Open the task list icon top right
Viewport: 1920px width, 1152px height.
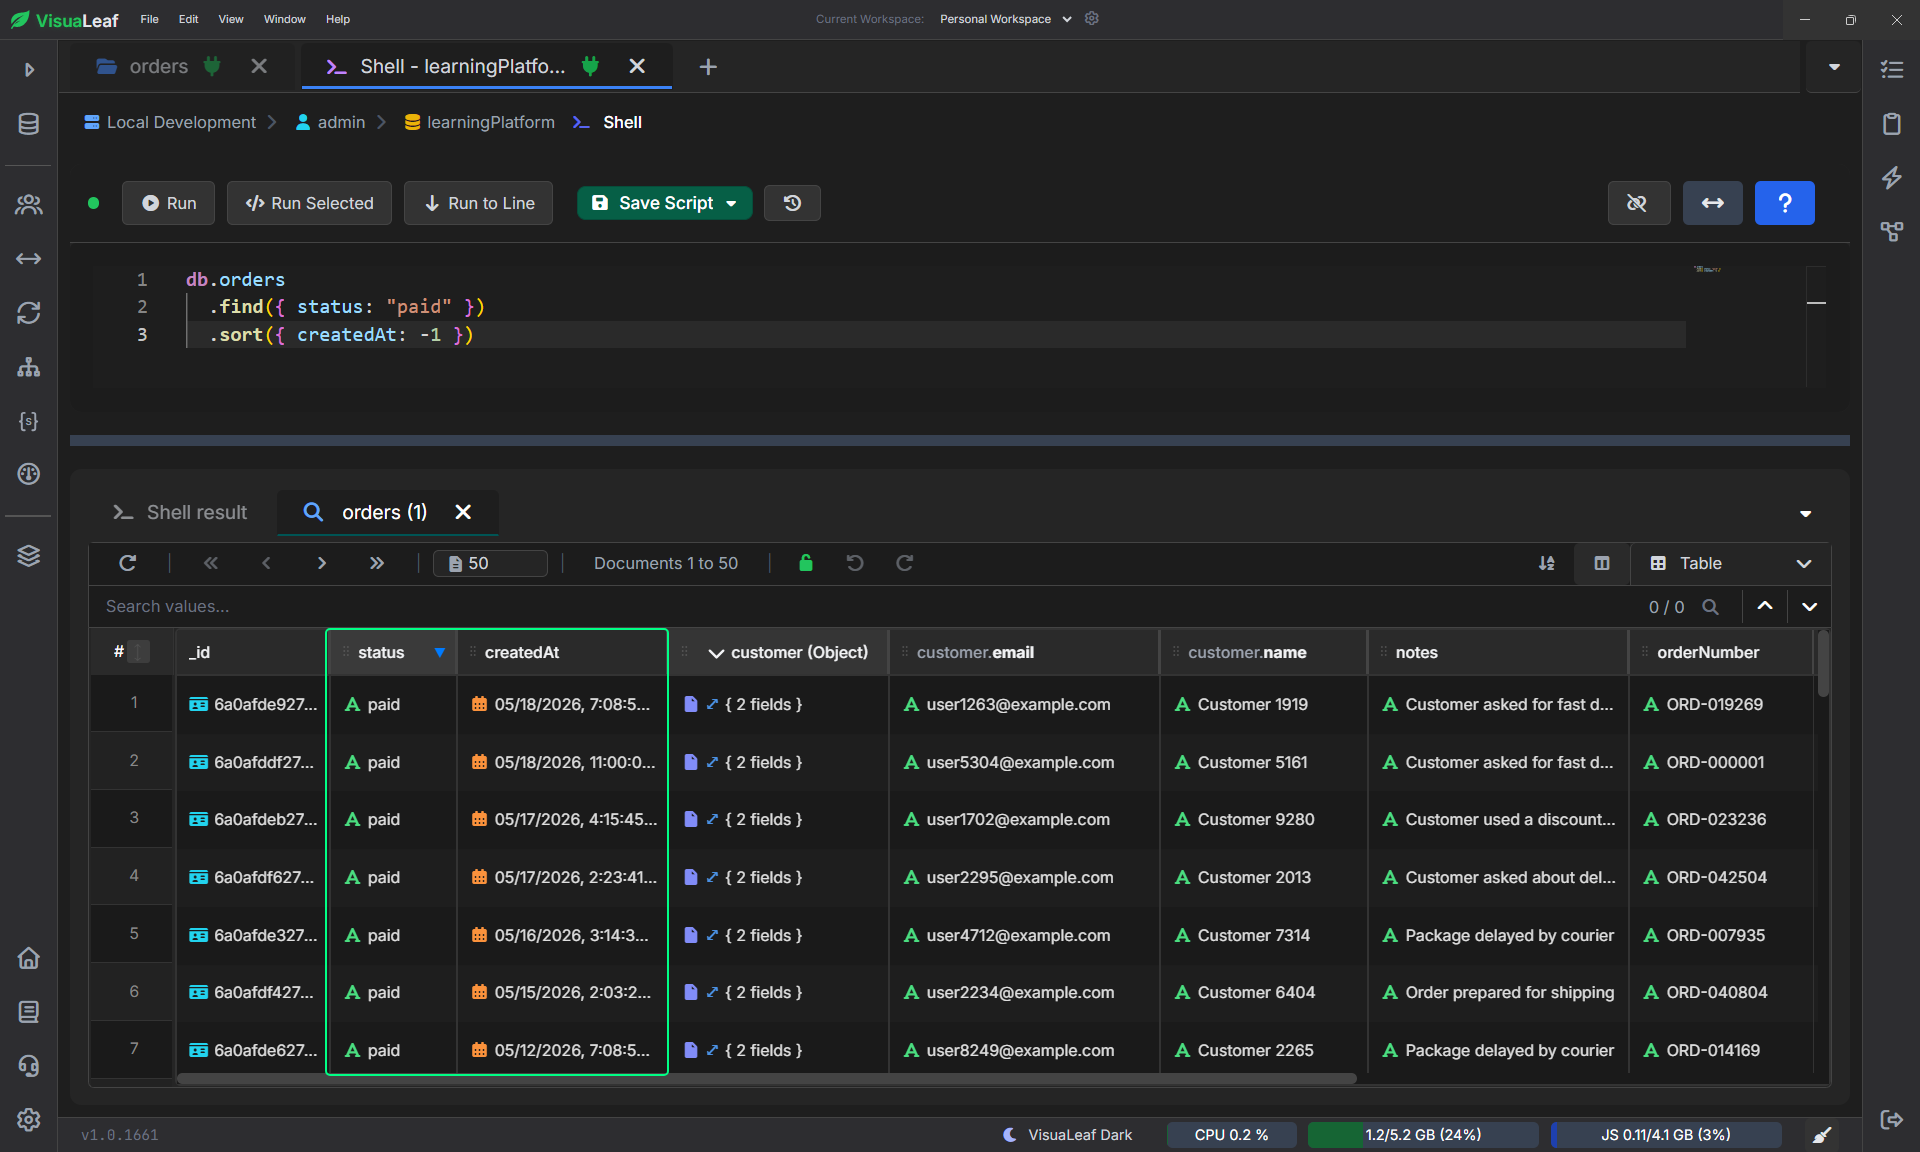click(x=1891, y=69)
